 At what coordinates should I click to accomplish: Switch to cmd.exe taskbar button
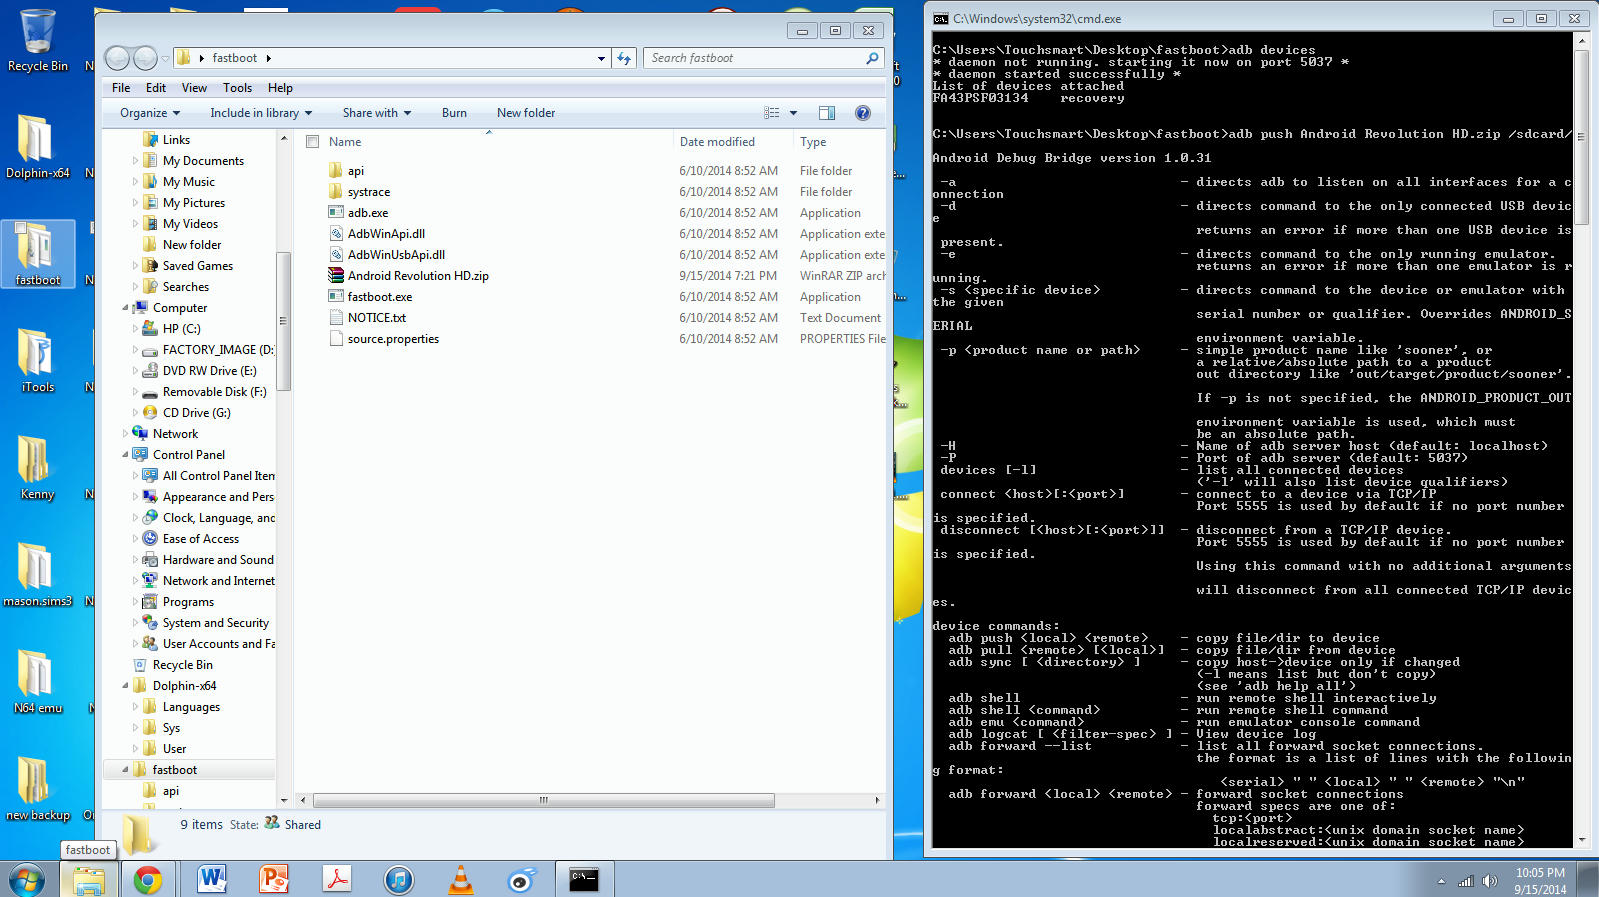pos(584,880)
